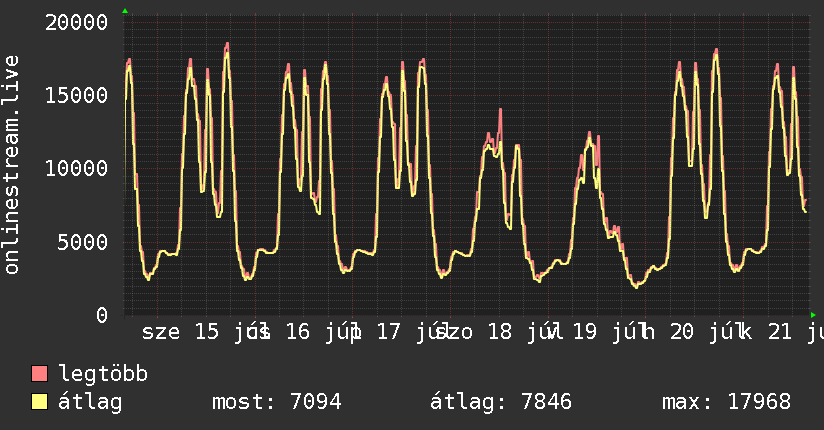Click the onlinestream.live vertical axis title
The height and width of the screenshot is (430, 824).
[x=11, y=165]
